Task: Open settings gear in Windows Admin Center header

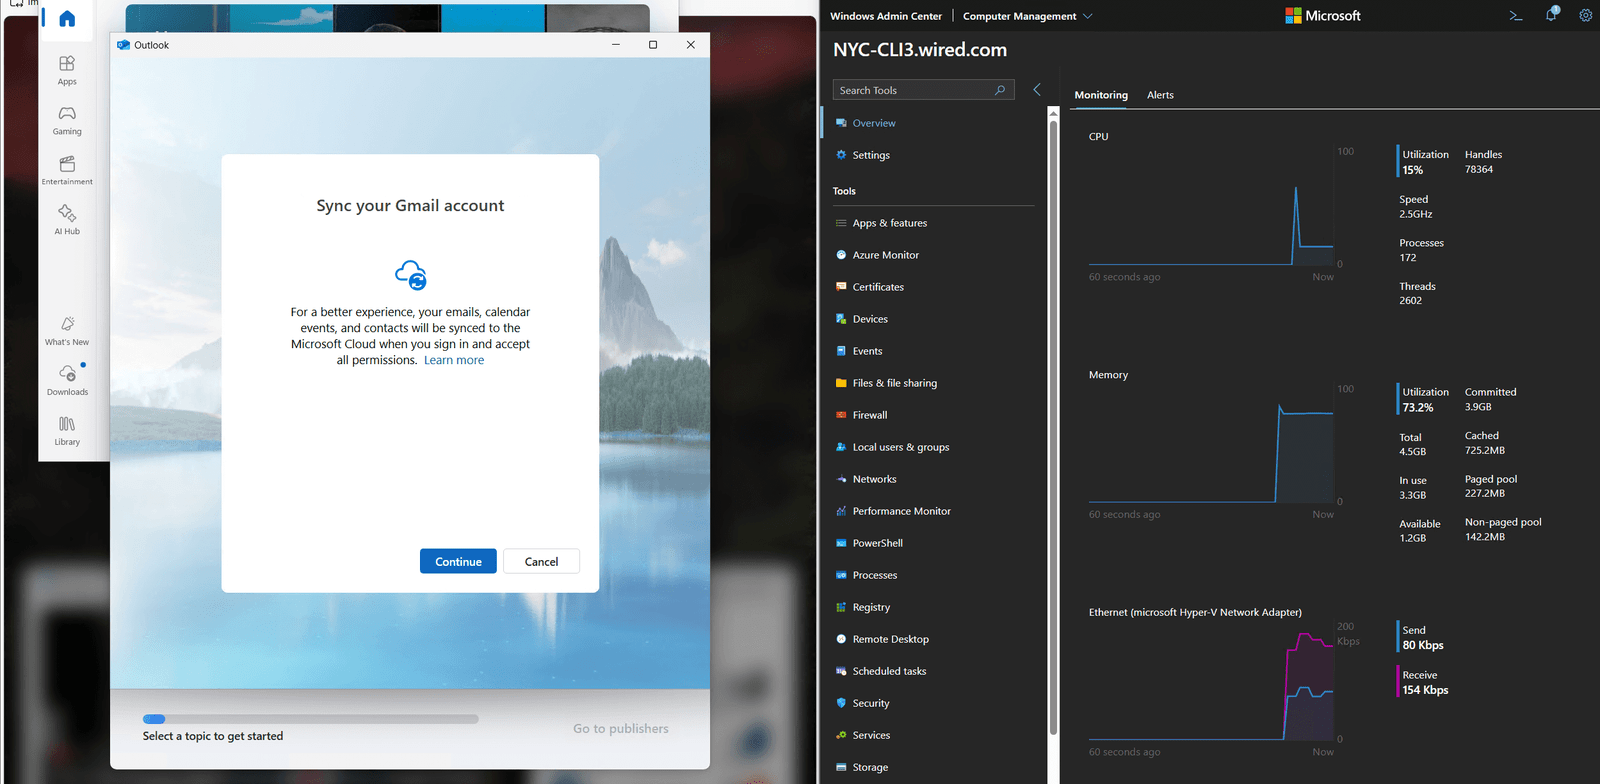Action: [1585, 16]
